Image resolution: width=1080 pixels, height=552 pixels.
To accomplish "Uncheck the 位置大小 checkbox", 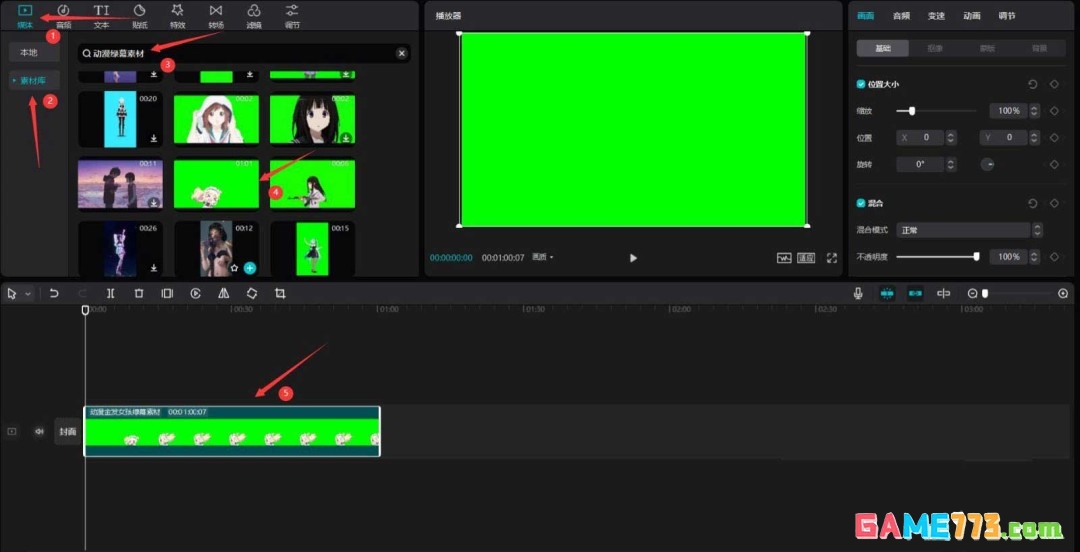I will point(861,84).
